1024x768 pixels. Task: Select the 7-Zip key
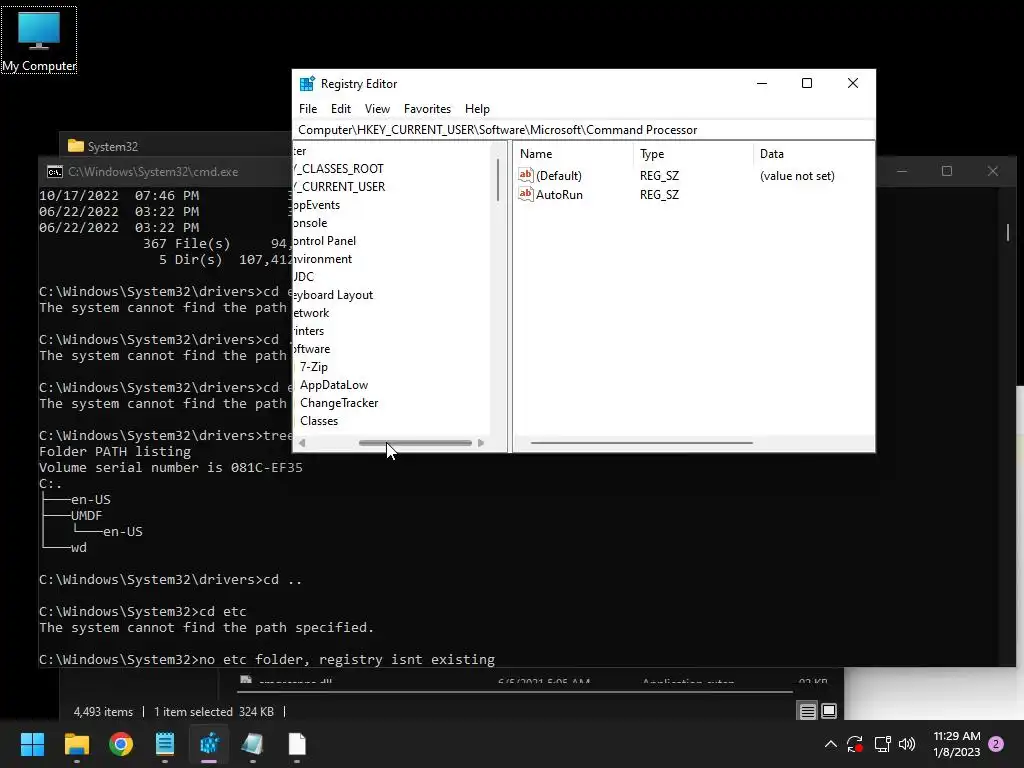click(x=313, y=367)
